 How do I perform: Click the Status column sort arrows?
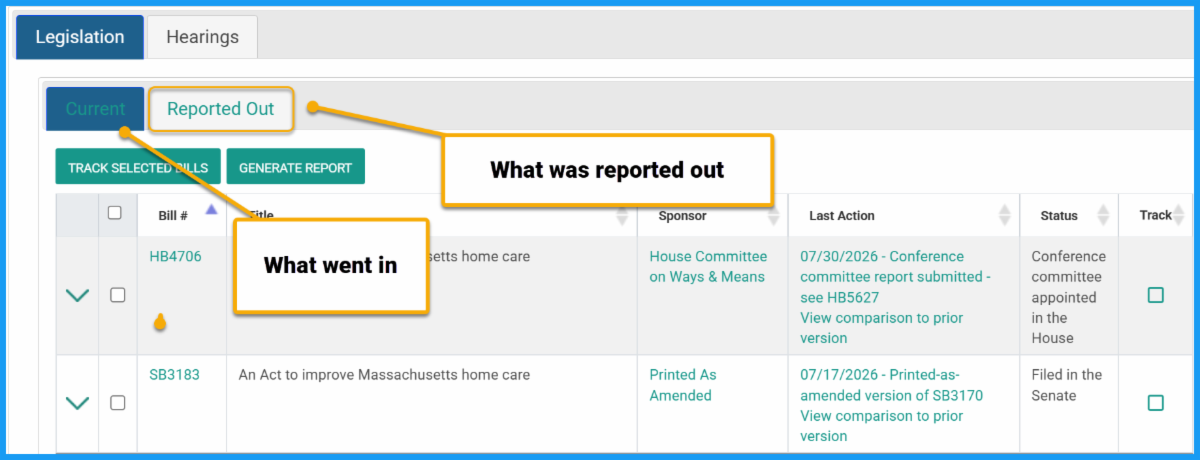[1103, 215]
